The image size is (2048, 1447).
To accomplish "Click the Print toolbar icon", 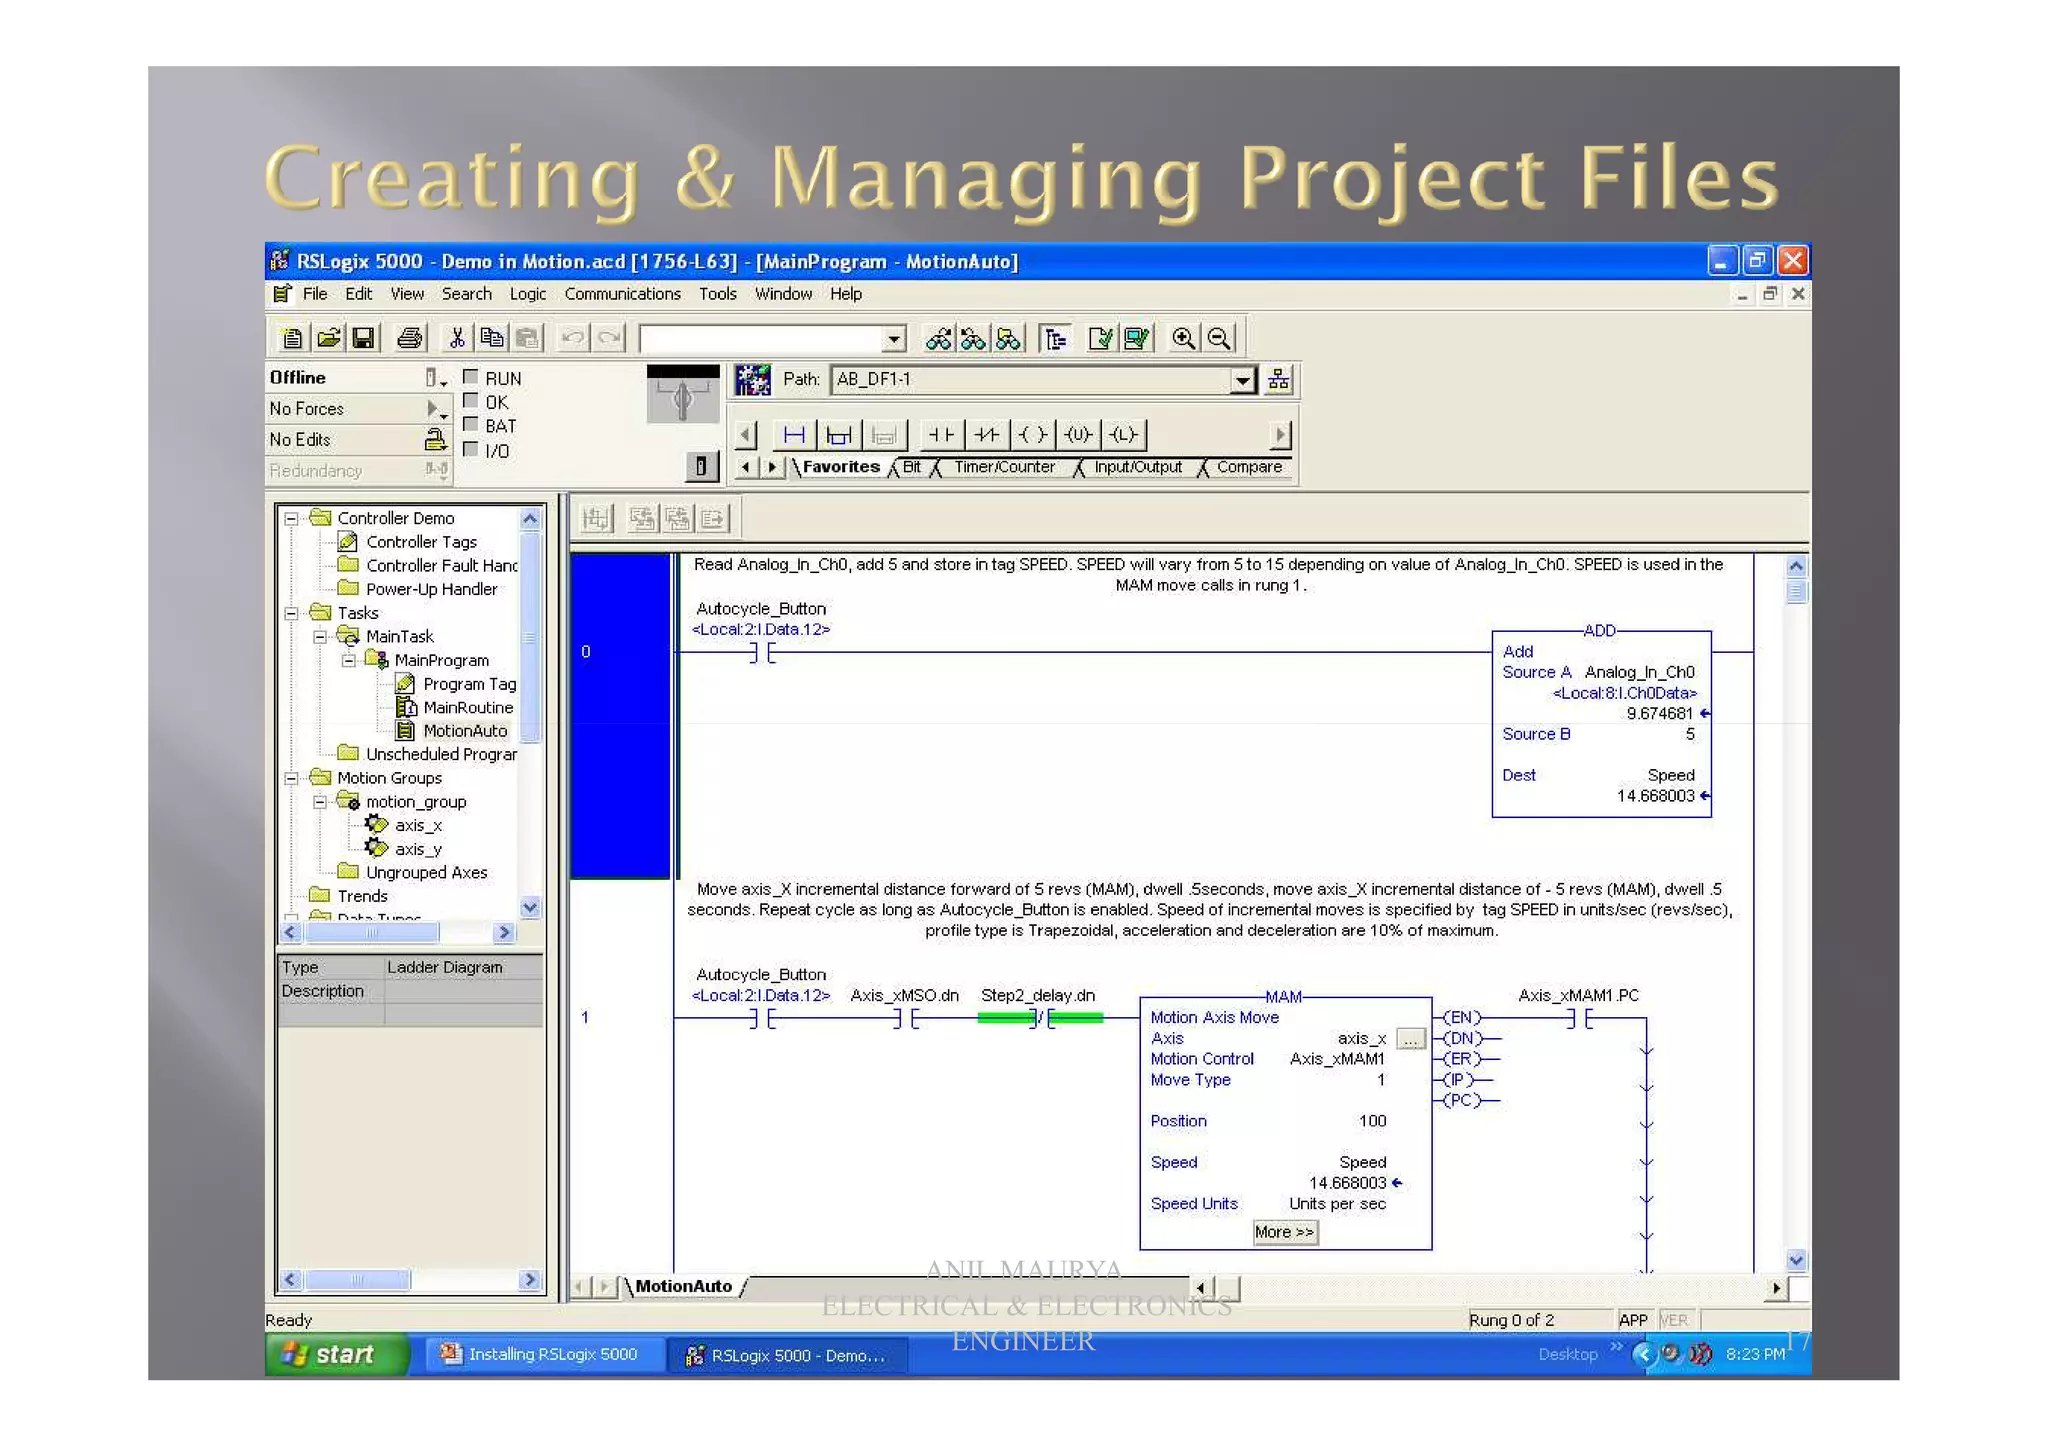I will (x=409, y=339).
